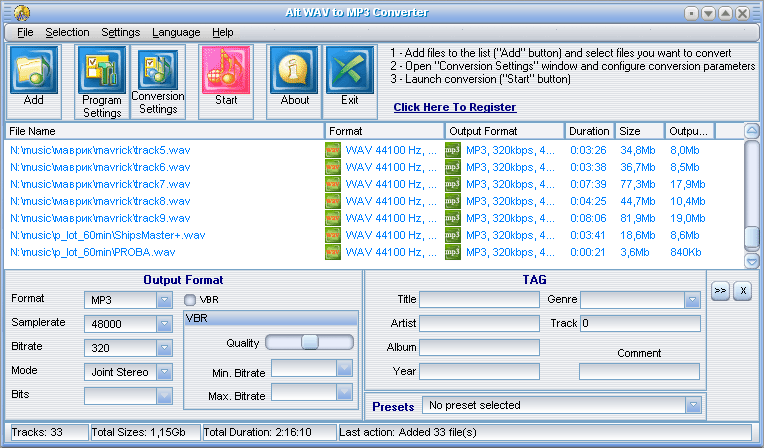Click the WAV format icon for track9.wav
764x448 pixels.
tap(333, 218)
